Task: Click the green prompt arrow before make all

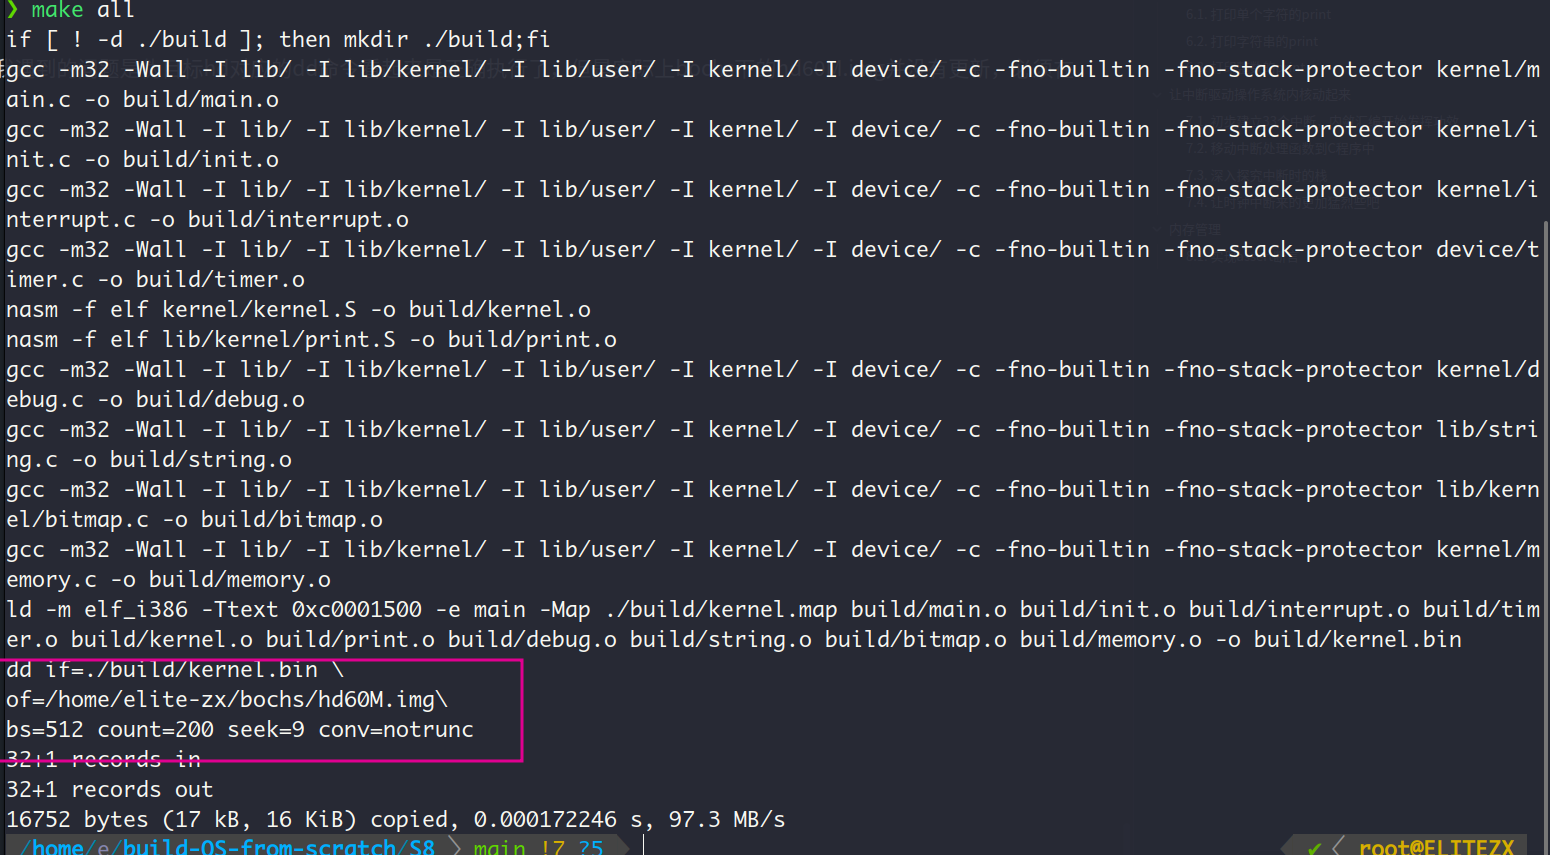Action: 12,10
